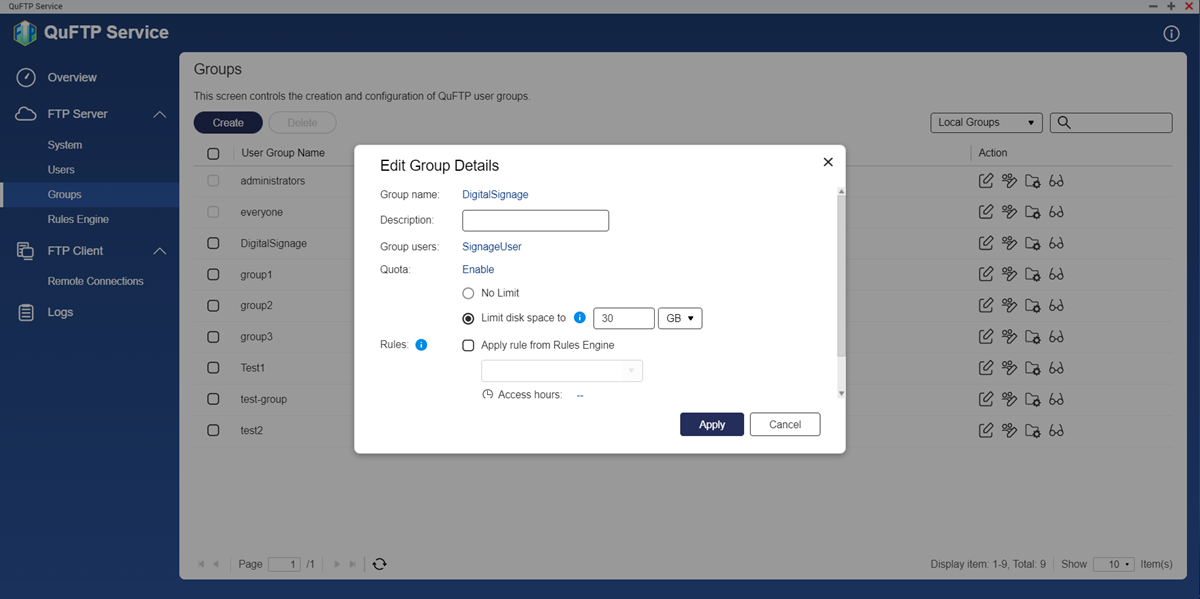Screen dimensions: 1200x599
Task: Open the Local Groups filter dropdown
Action: 985,122
